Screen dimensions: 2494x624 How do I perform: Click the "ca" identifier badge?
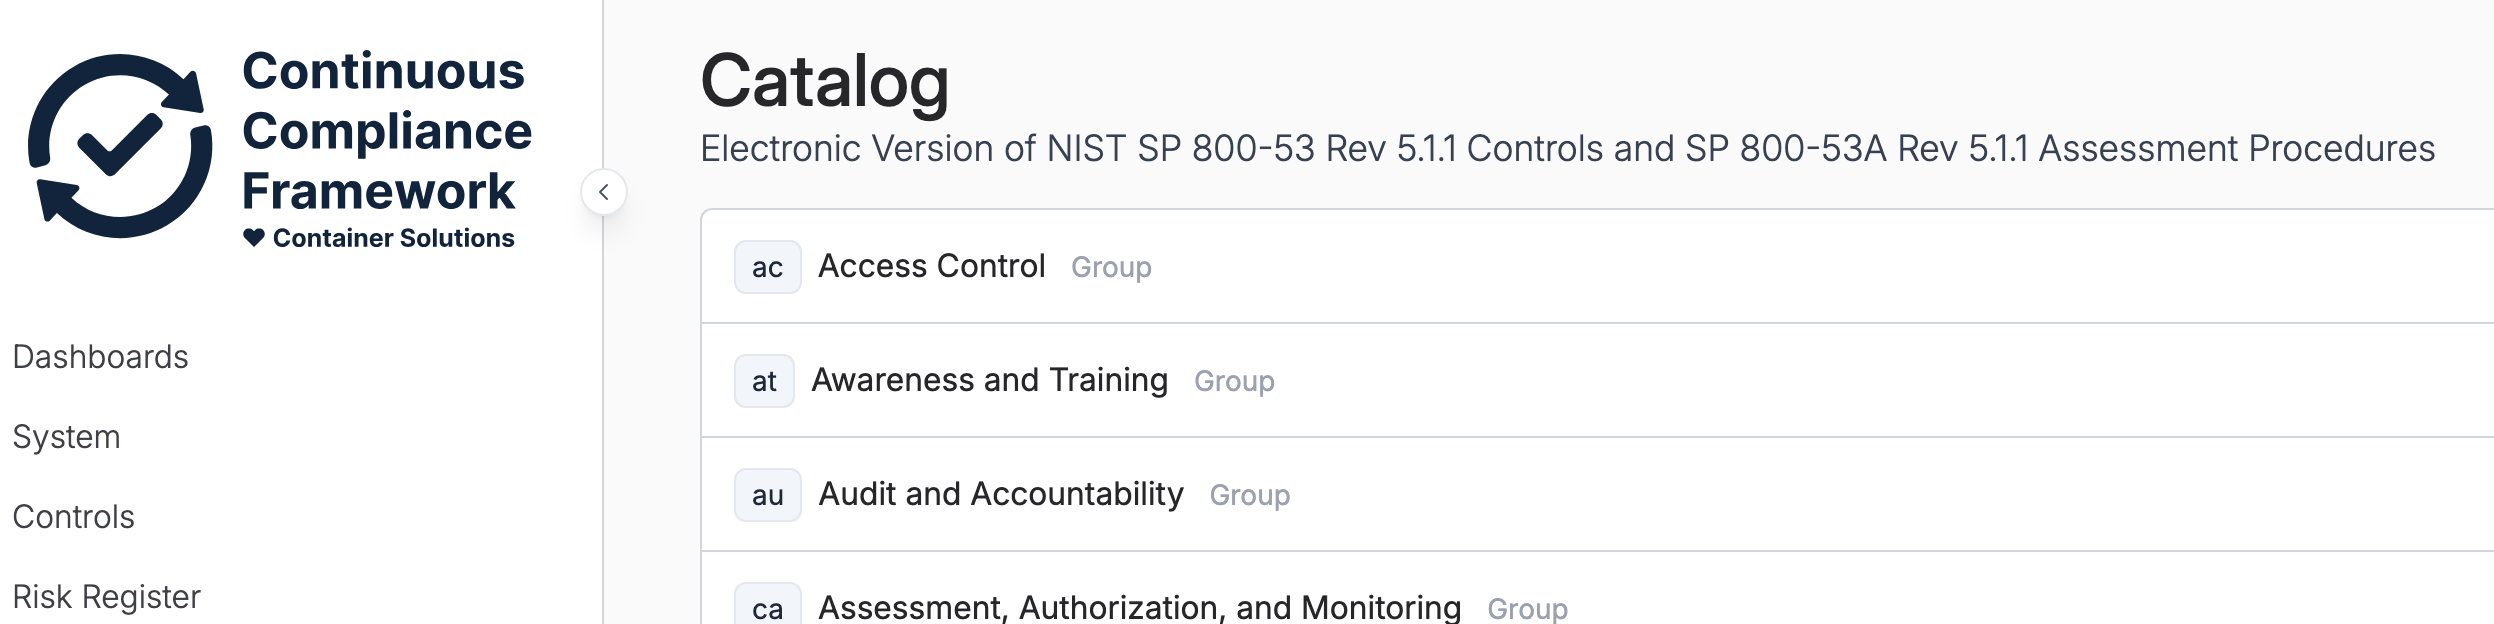coord(767,607)
